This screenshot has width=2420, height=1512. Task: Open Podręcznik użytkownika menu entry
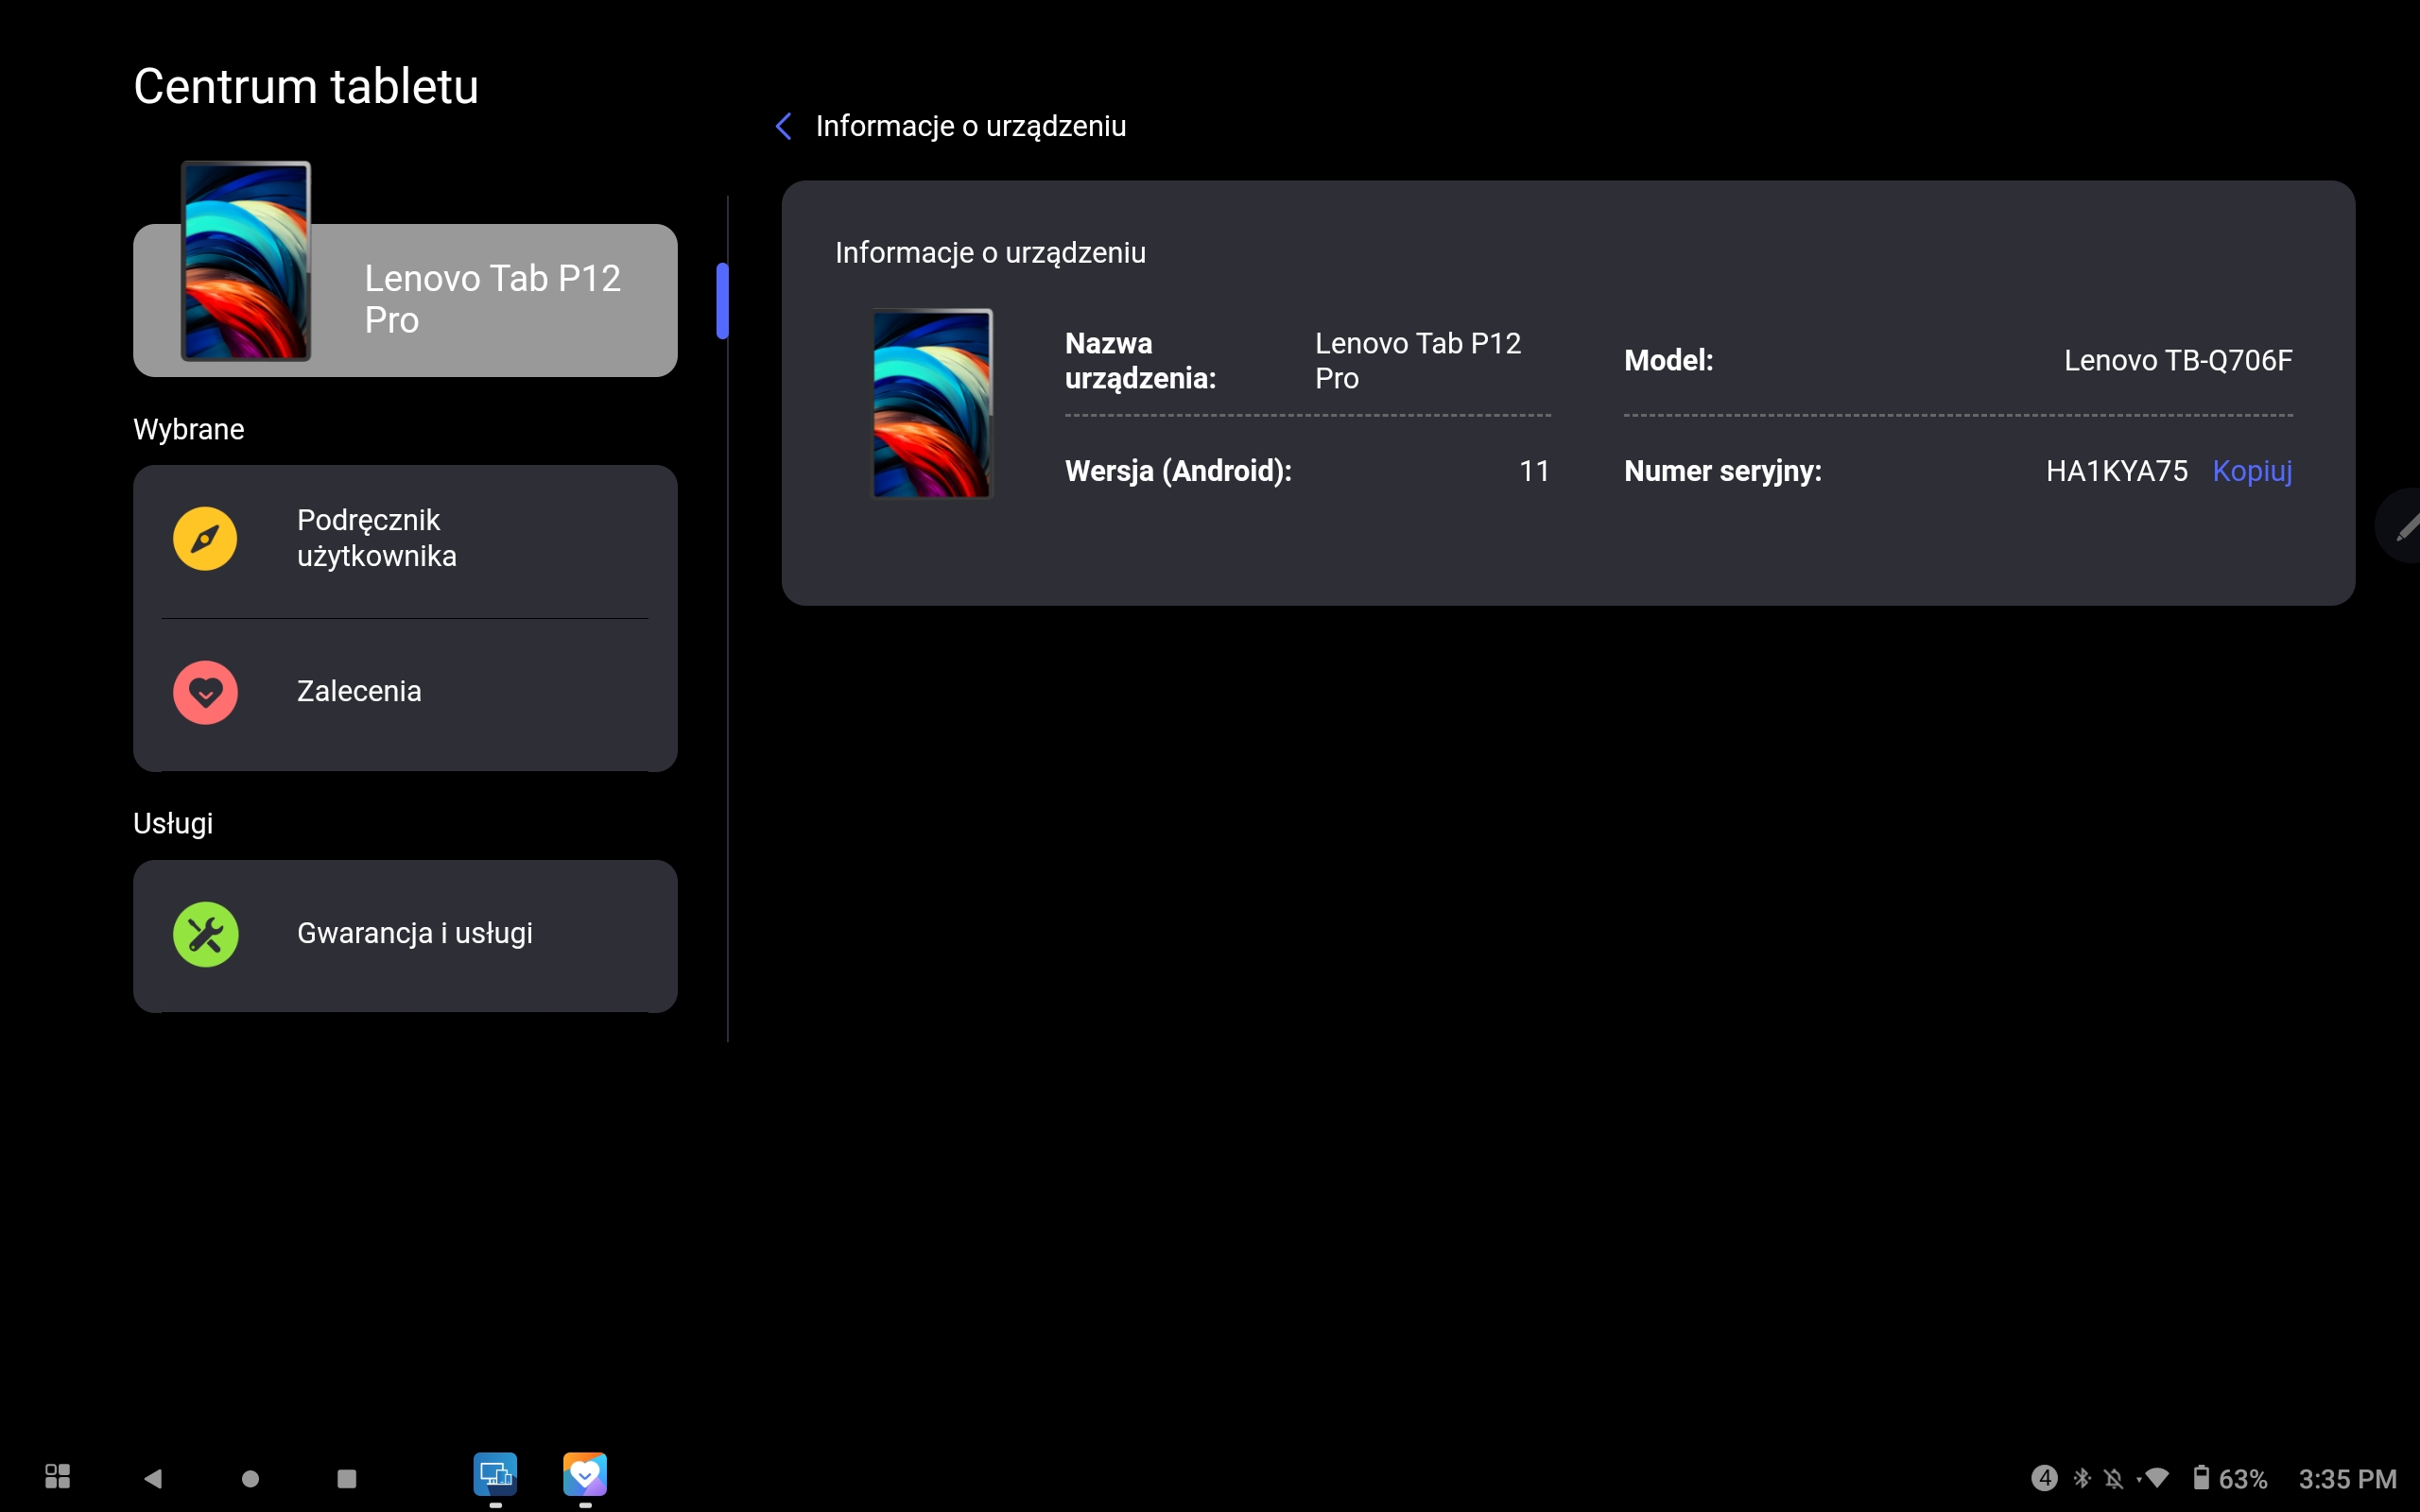coord(405,540)
